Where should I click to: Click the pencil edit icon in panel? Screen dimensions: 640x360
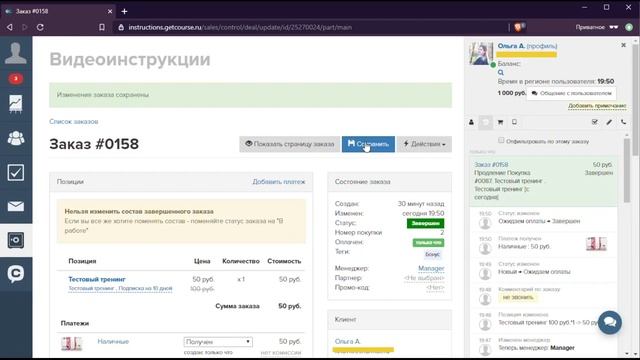(x=609, y=122)
